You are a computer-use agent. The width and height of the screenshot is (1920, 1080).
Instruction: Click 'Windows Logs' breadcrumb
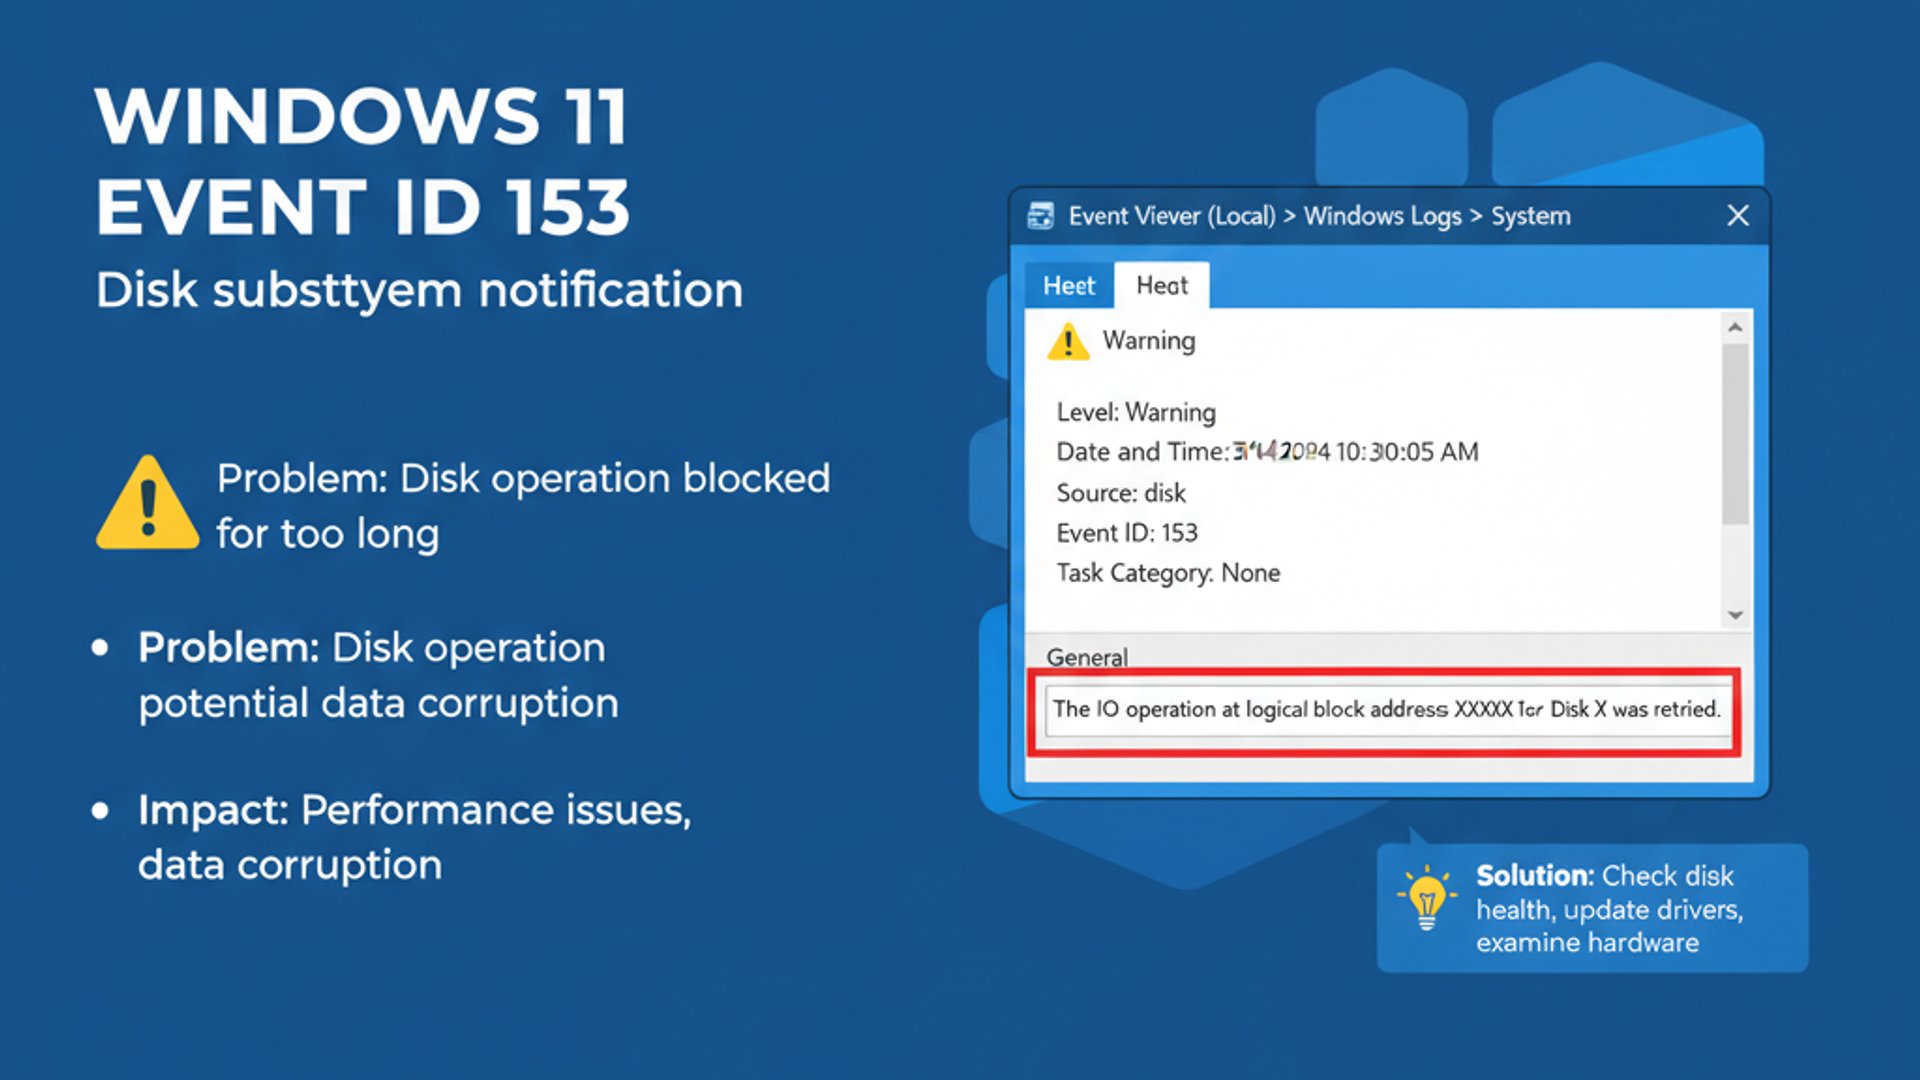1382,216
